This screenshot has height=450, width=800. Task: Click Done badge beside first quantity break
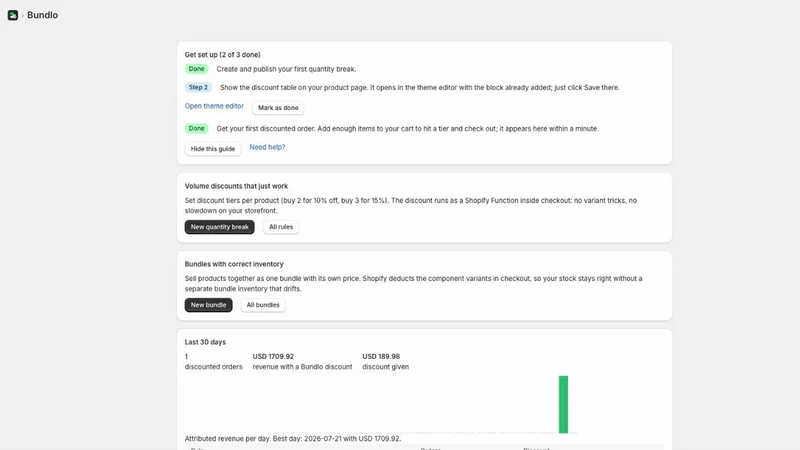(x=196, y=69)
